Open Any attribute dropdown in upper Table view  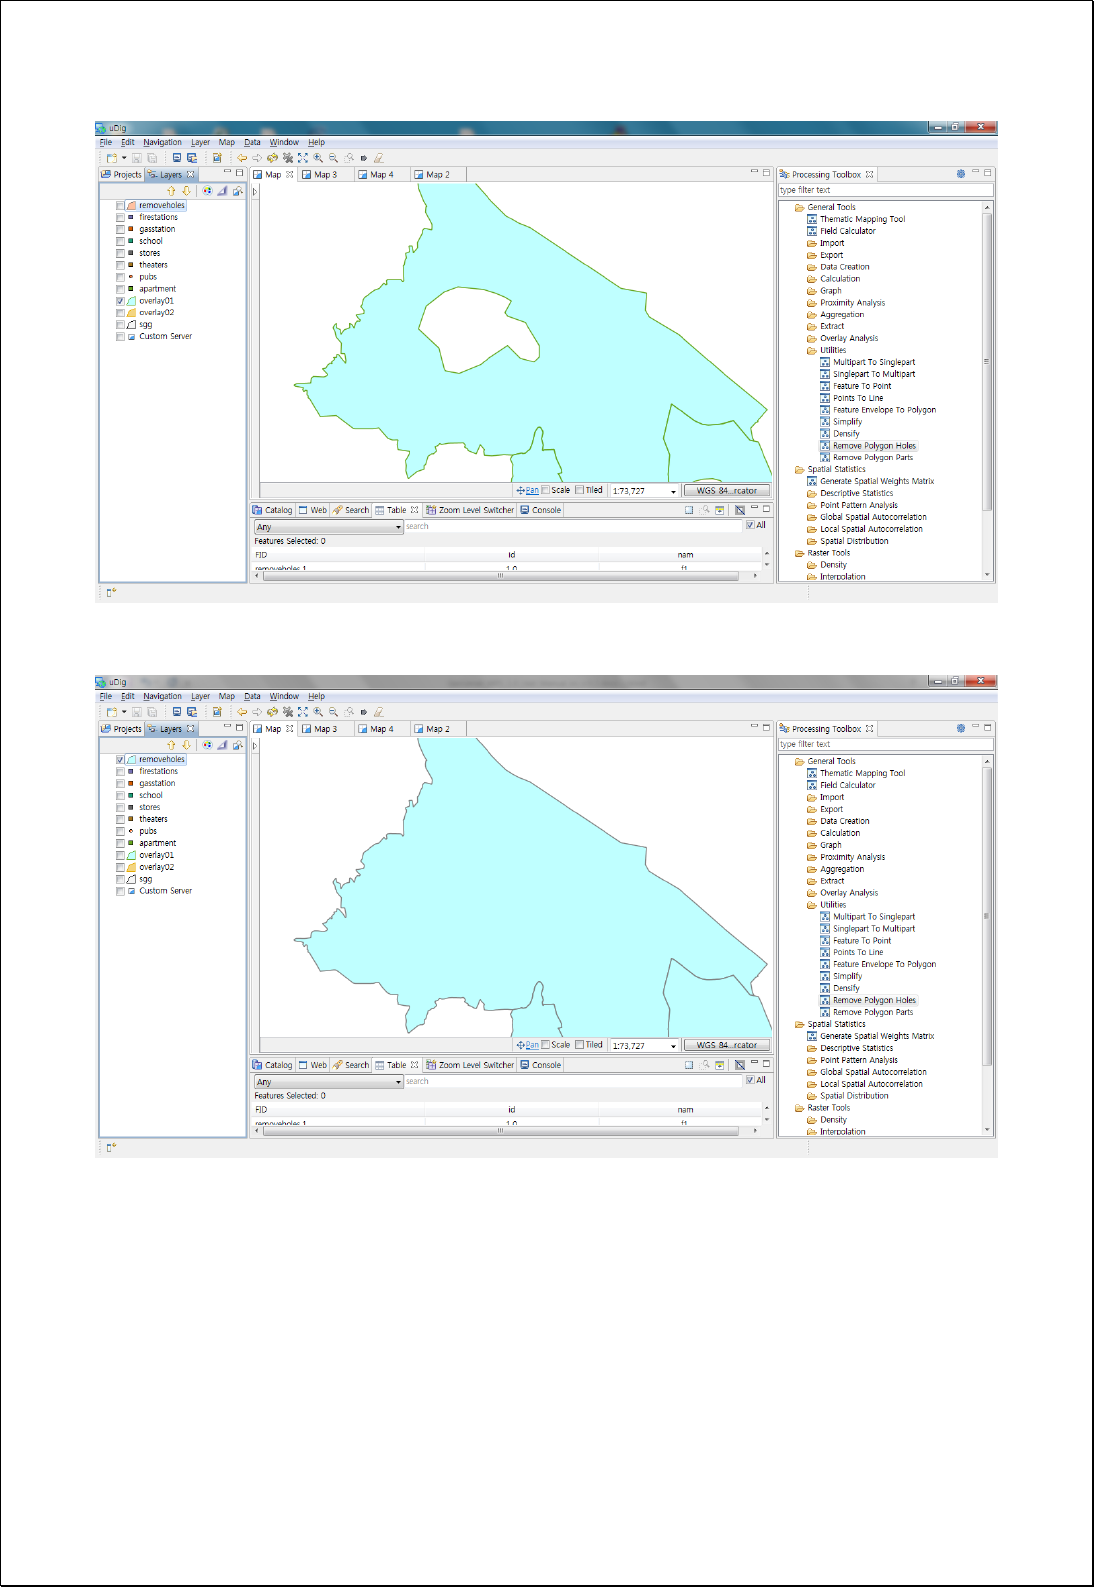(x=398, y=527)
